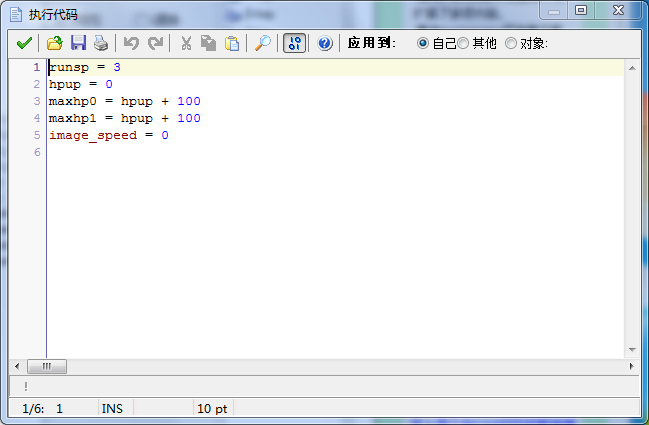Image resolution: width=649 pixels, height=425 pixels.
Task: Select the 对象 radio button
Action: (x=511, y=43)
